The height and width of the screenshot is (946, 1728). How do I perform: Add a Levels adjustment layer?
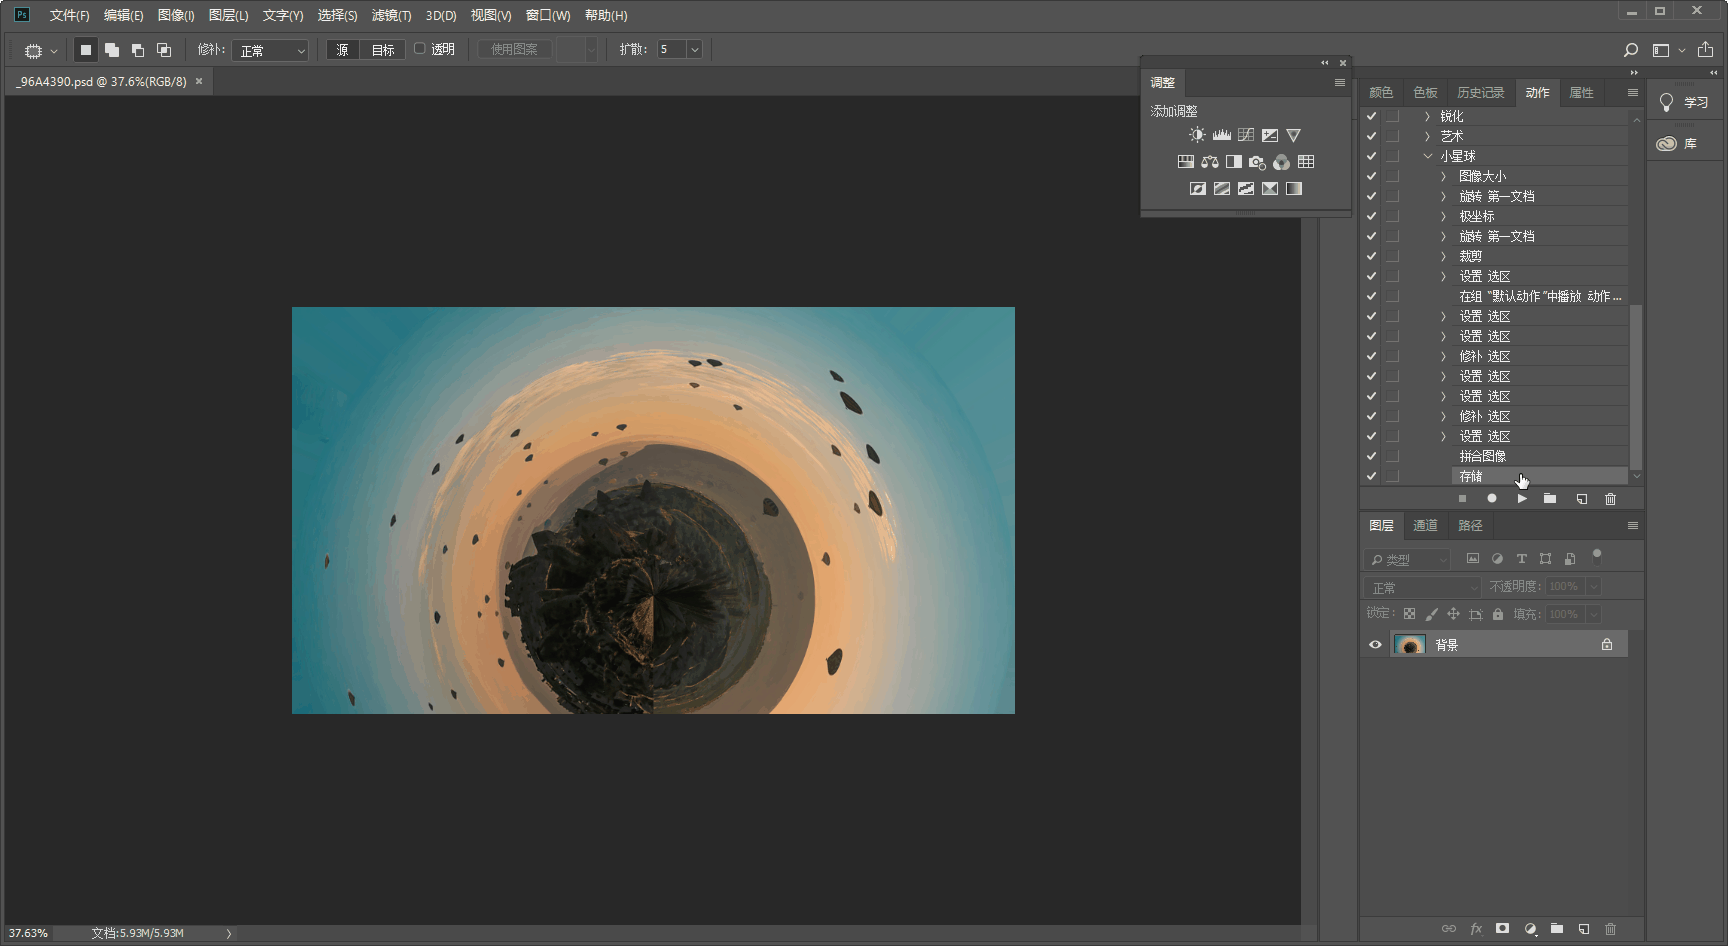1221,135
